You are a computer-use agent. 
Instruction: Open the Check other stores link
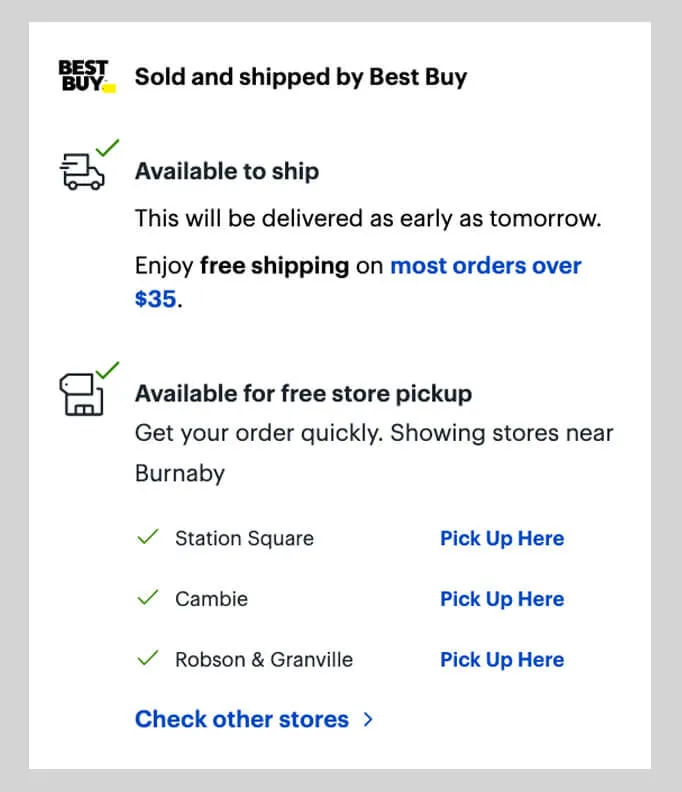click(x=241, y=719)
